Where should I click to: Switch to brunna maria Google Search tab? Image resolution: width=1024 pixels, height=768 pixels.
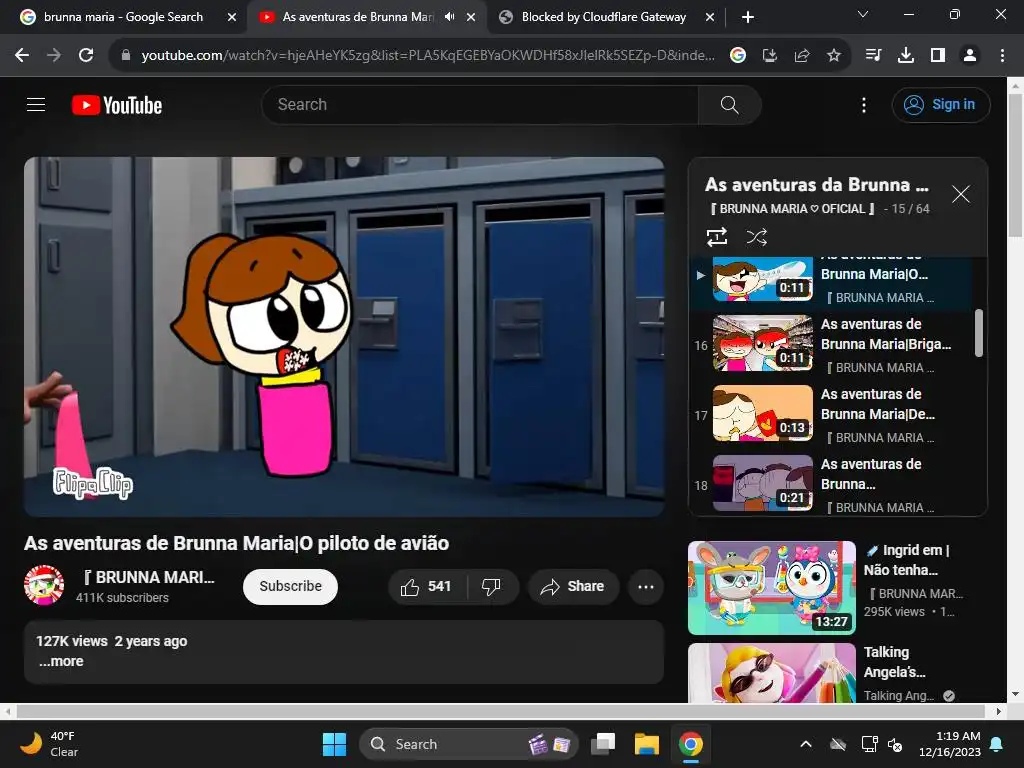[123, 17]
